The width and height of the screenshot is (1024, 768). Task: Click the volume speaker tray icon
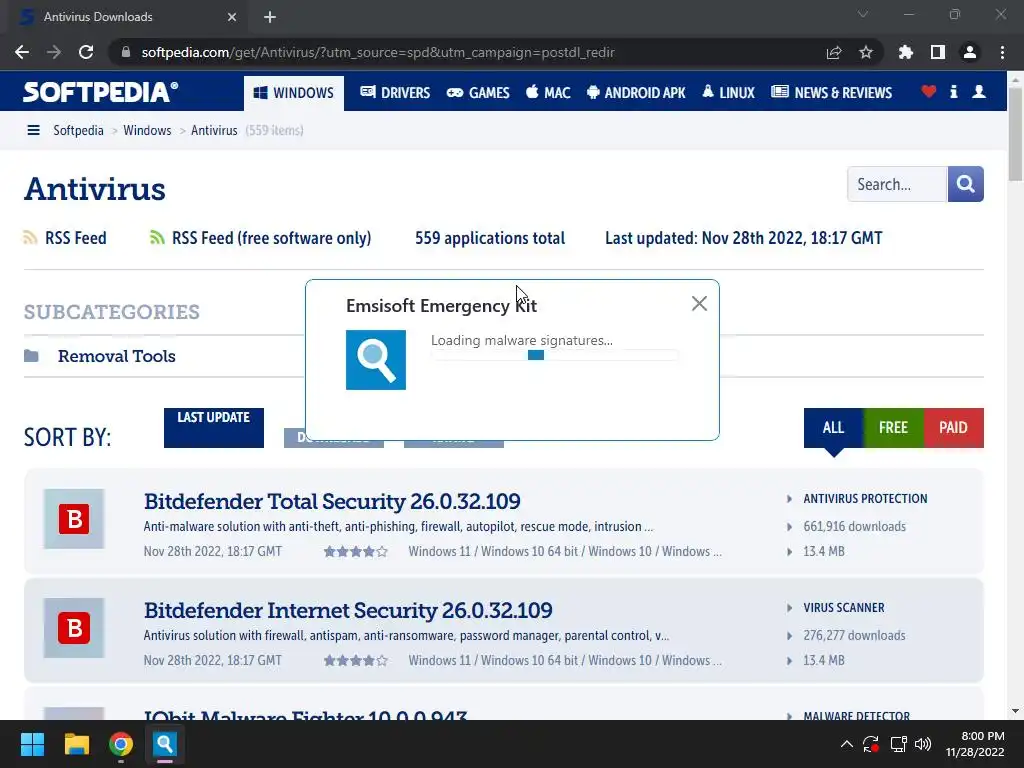[x=923, y=744]
